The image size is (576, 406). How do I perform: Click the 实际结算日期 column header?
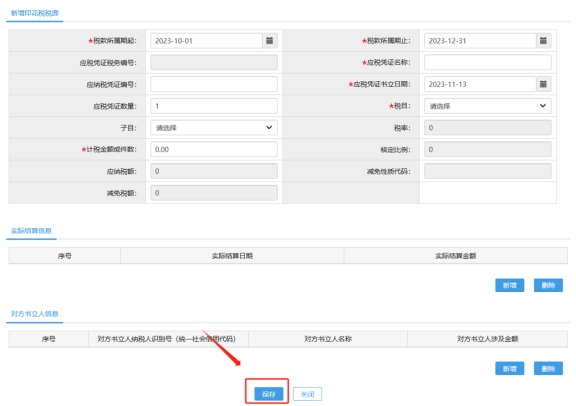232,256
